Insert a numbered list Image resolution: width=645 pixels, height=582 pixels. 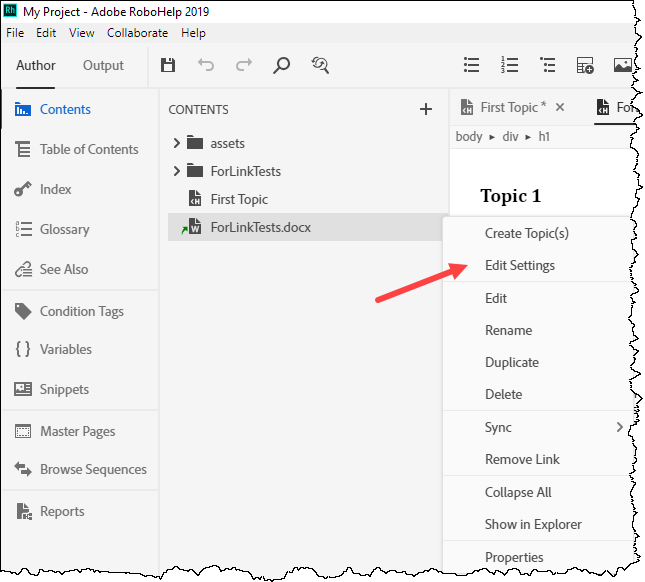(x=509, y=66)
